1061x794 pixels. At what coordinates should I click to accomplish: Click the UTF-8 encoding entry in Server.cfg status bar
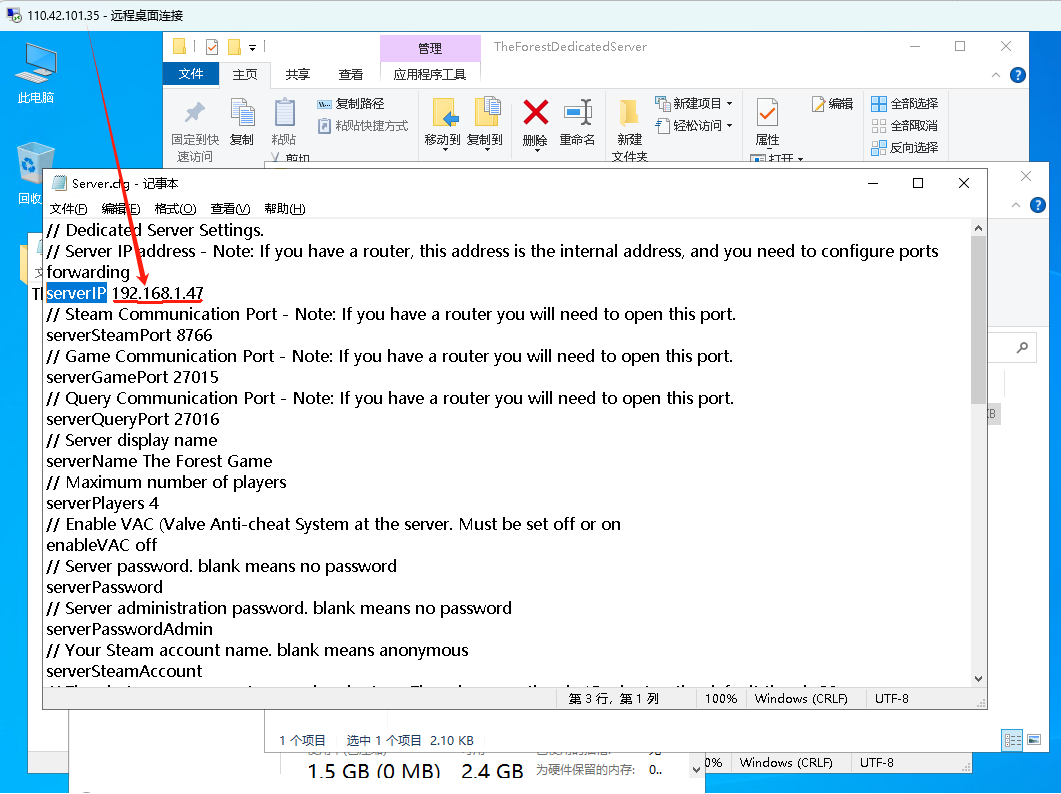click(x=891, y=699)
